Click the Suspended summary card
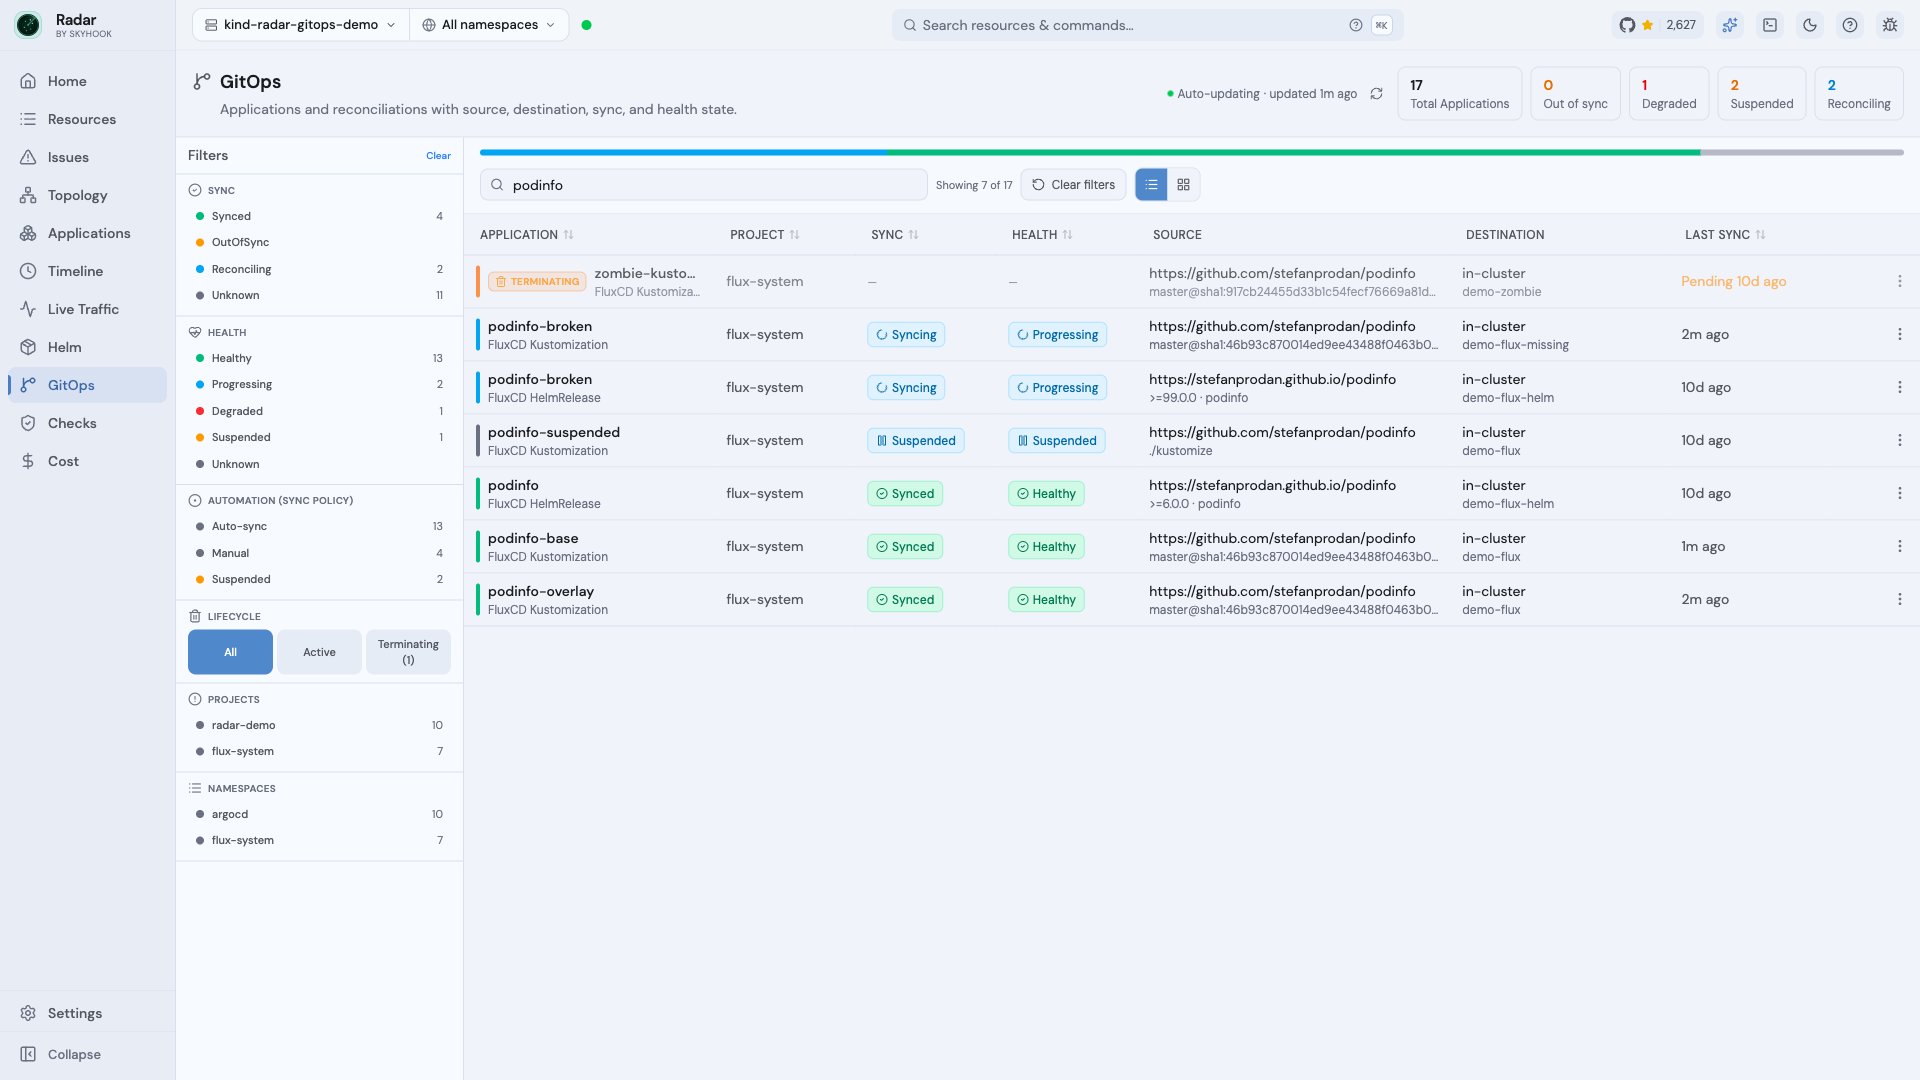 1761,94
